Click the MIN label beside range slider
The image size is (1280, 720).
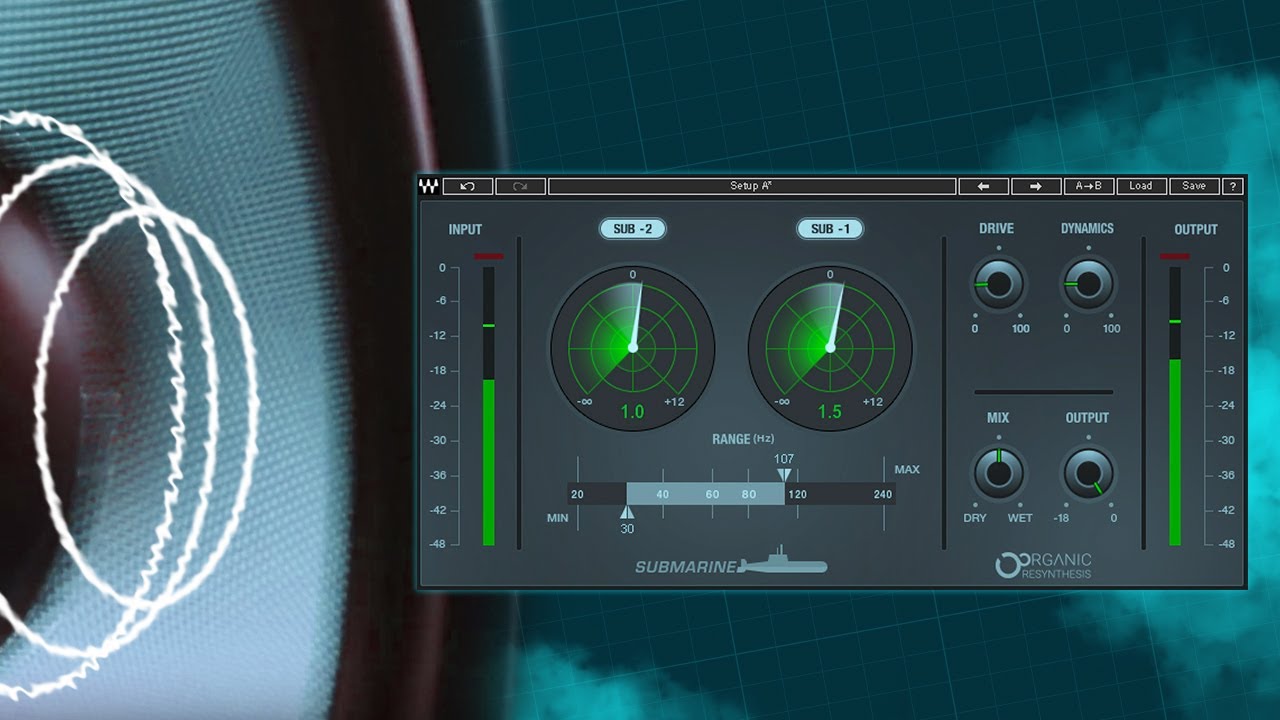558,518
